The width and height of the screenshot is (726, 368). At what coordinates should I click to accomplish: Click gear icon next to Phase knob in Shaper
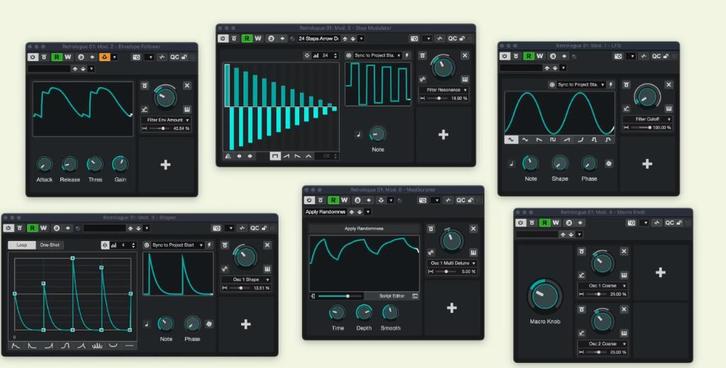click(209, 324)
